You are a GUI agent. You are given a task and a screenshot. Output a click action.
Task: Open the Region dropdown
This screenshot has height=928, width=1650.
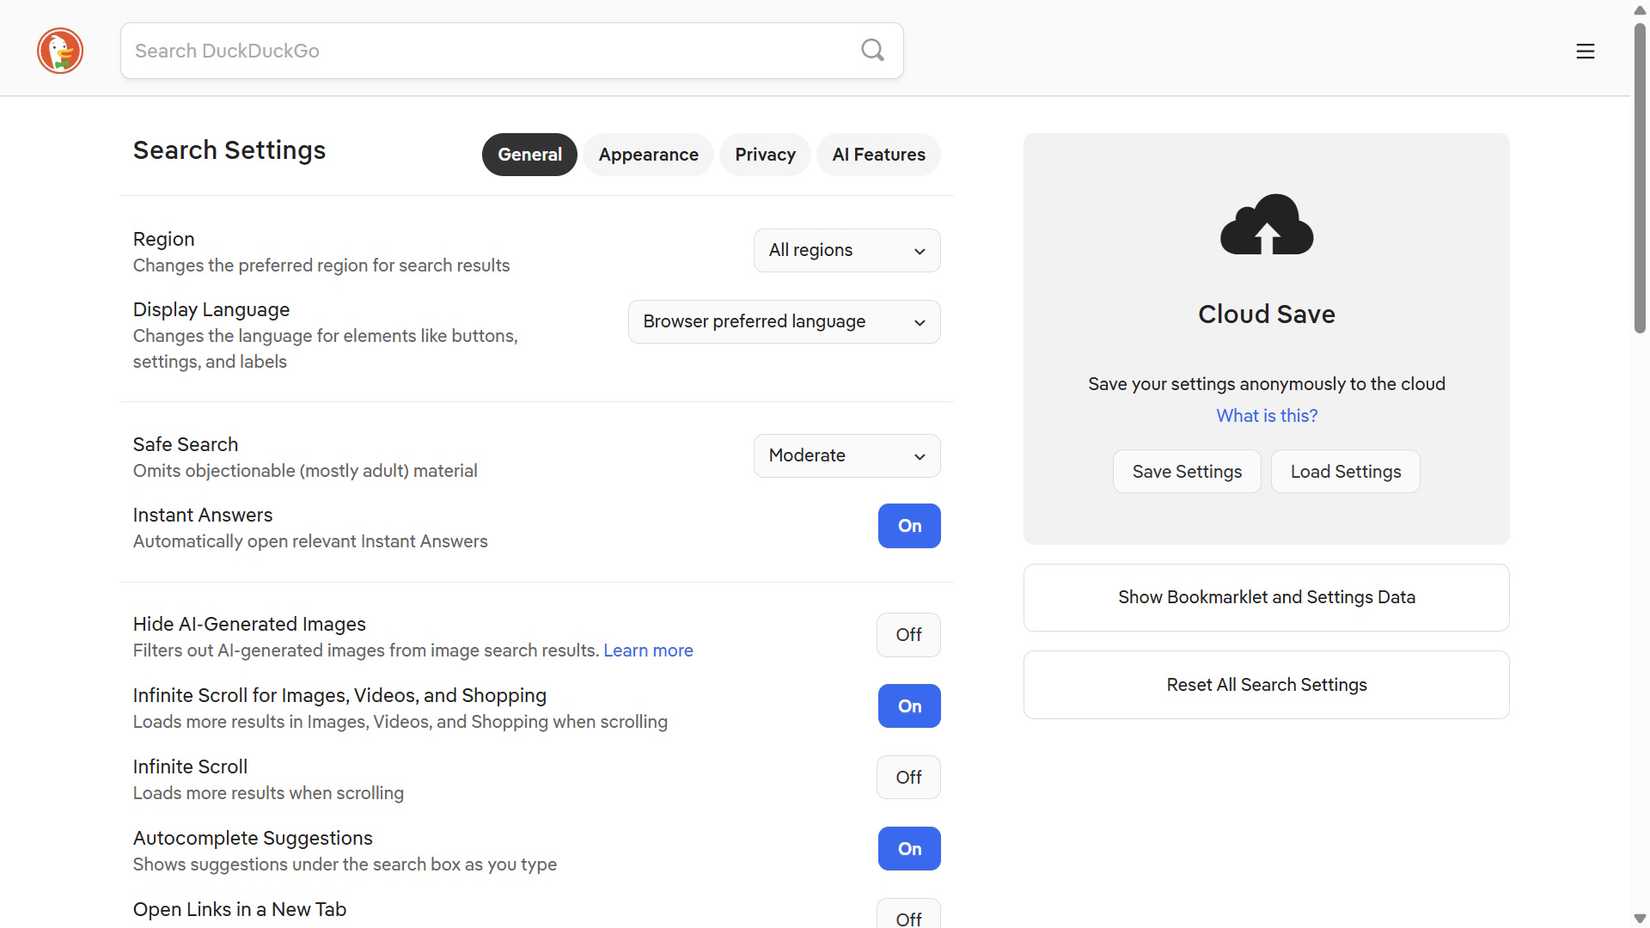point(846,250)
